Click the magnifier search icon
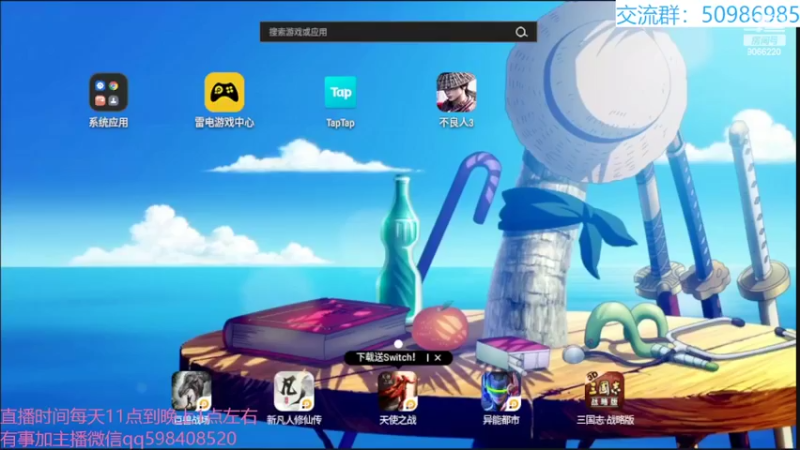 pos(521,32)
